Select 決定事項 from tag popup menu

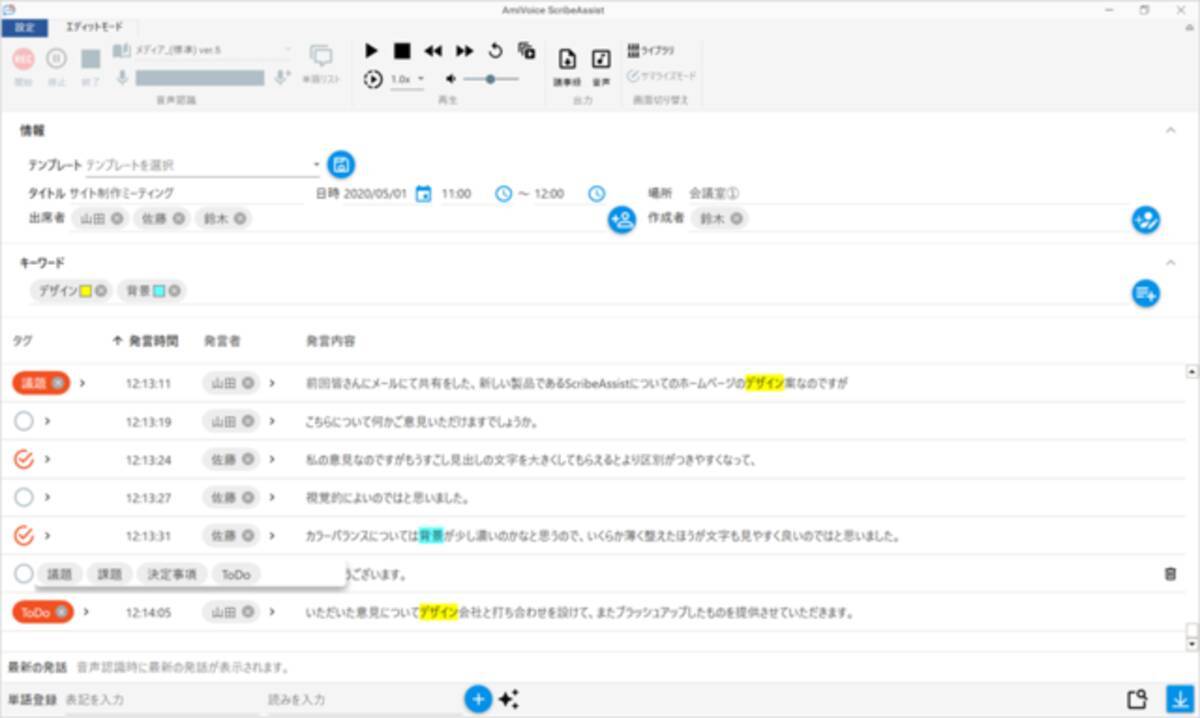[172, 574]
